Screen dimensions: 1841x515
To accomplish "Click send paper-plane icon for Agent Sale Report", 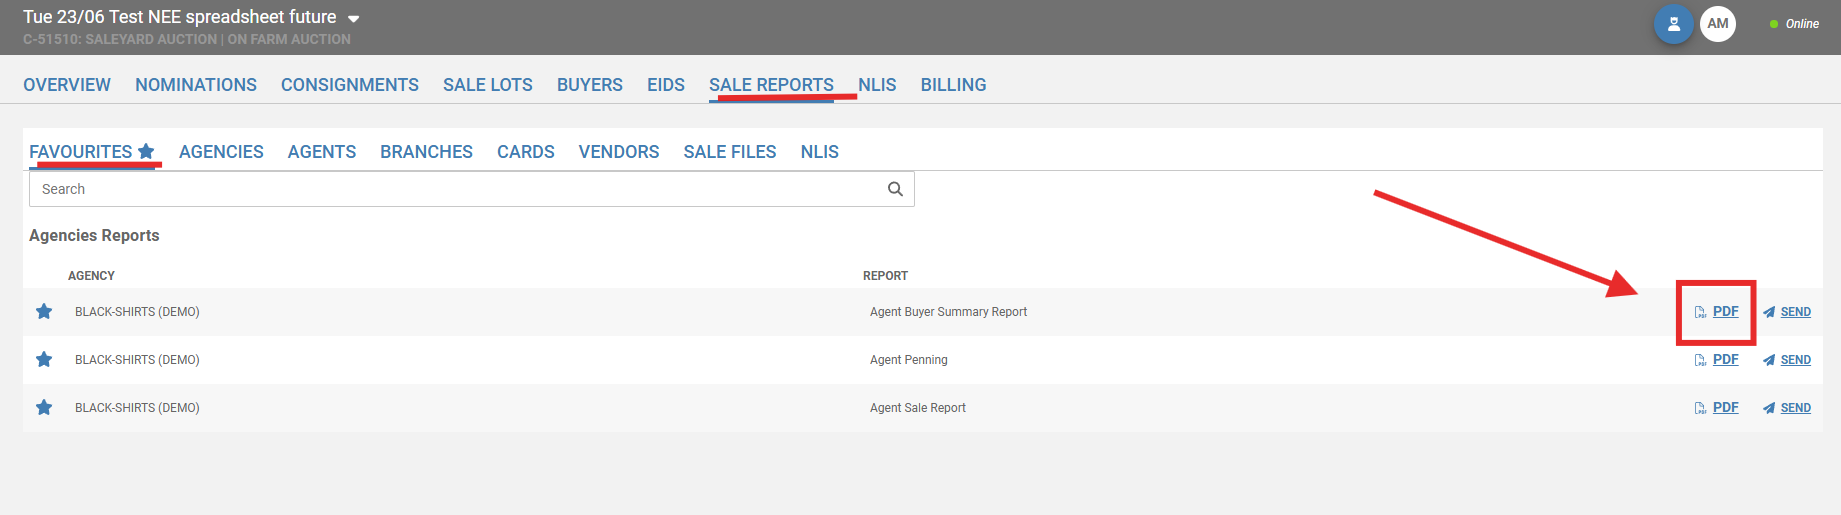I will [x=1769, y=408].
